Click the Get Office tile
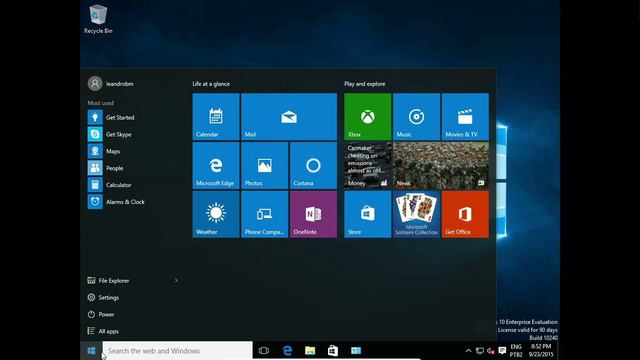The height and width of the screenshot is (360, 640). pyautogui.click(x=465, y=214)
